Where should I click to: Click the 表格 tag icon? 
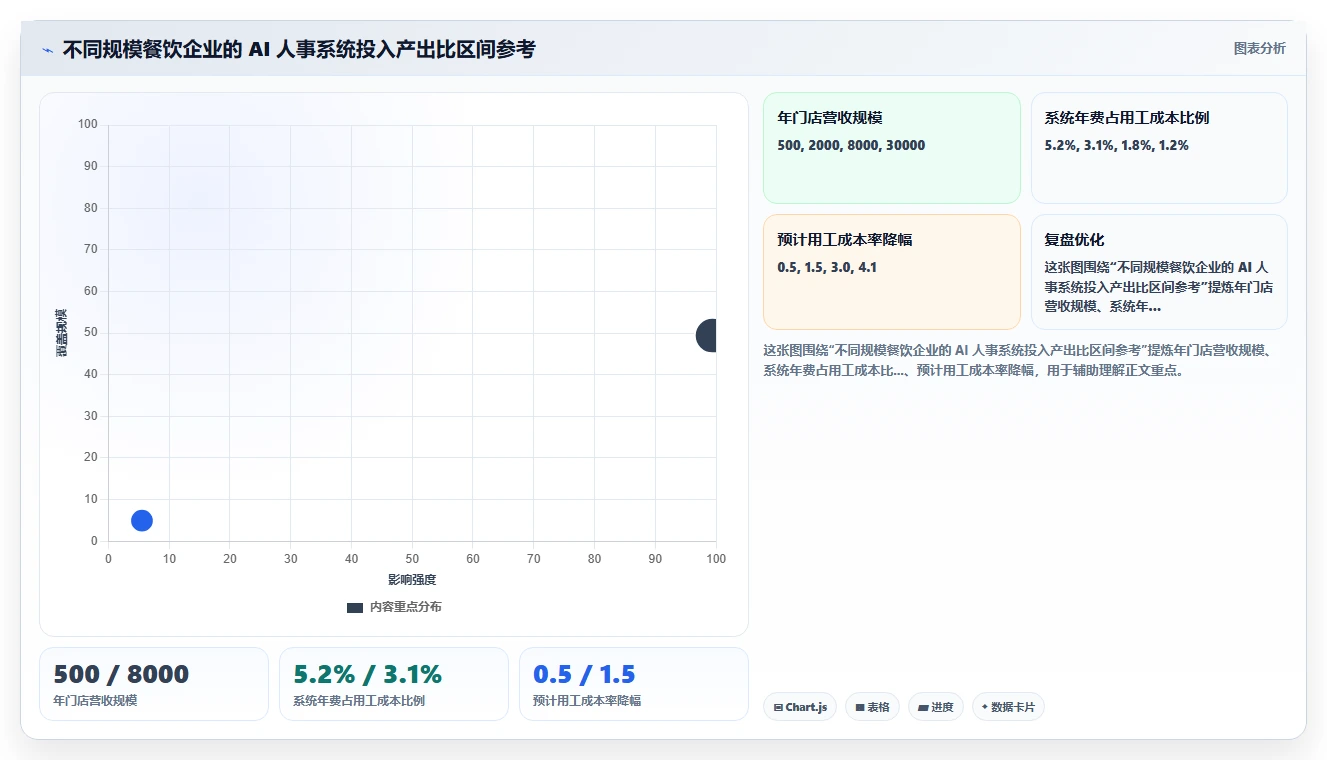click(860, 707)
